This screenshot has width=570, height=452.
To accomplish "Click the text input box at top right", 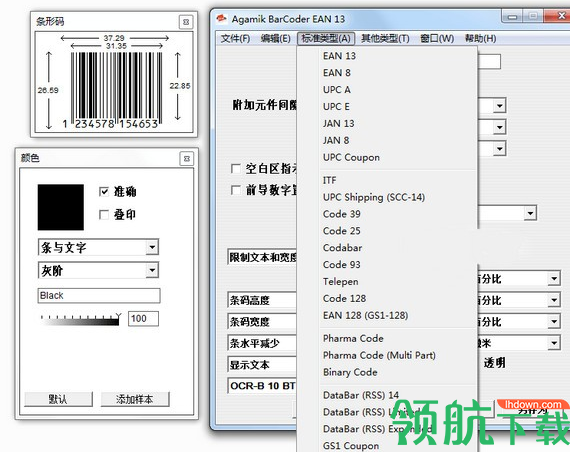I will (x=489, y=61).
